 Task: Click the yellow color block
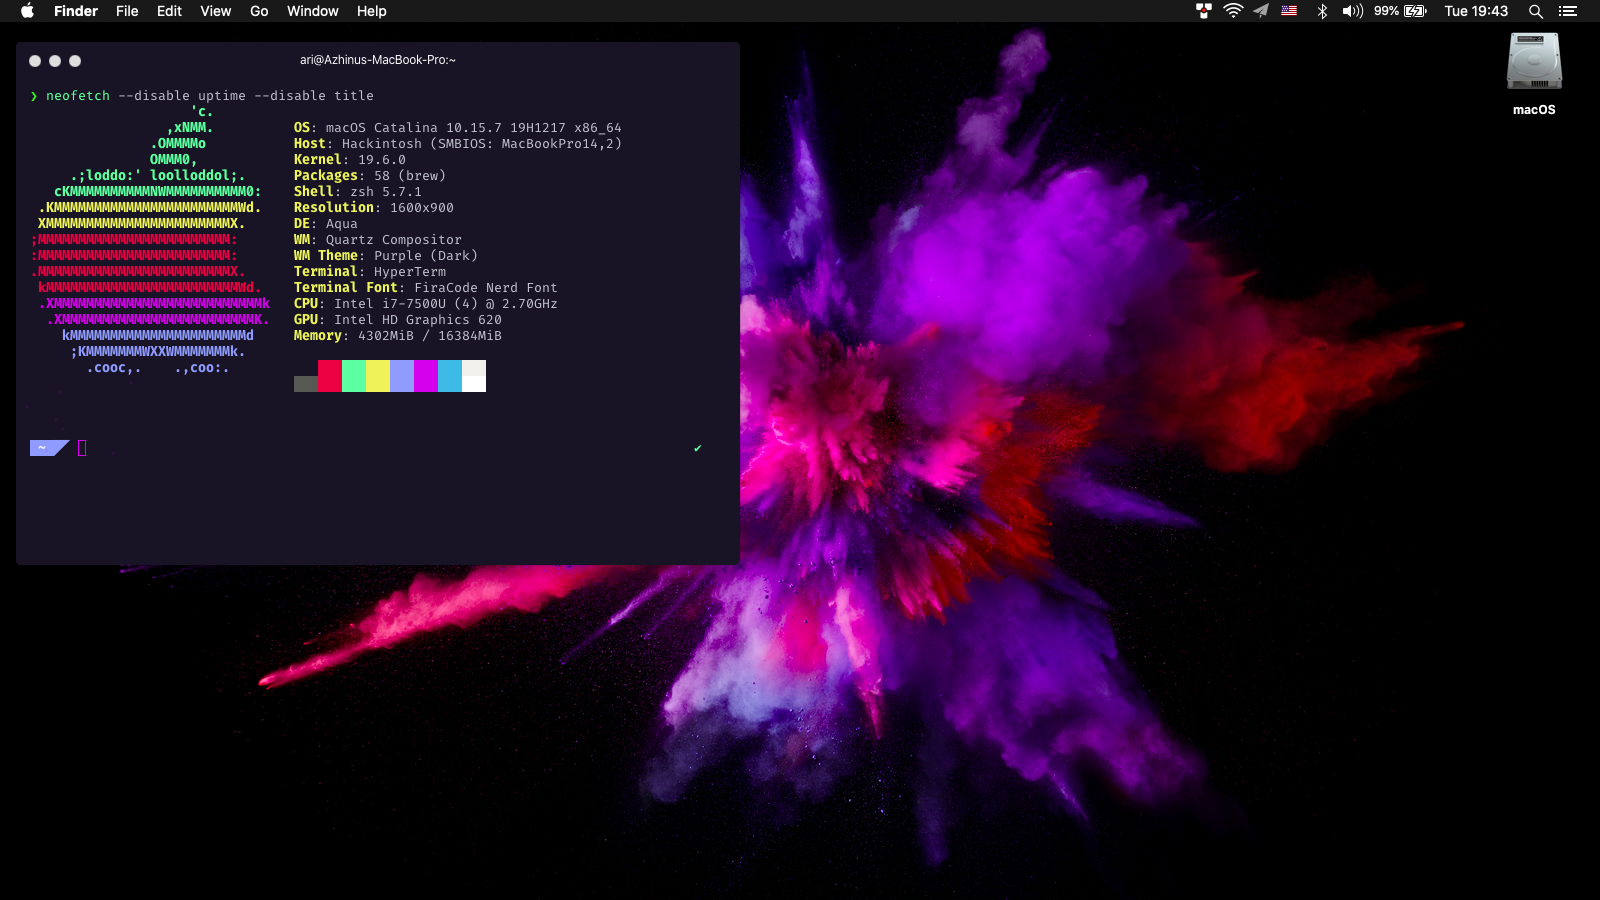378,376
